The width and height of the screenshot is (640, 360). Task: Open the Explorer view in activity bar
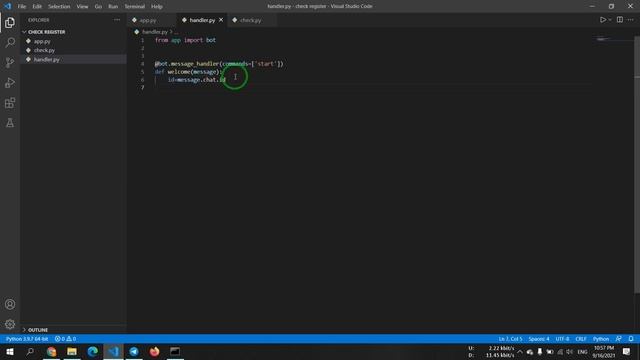(x=10, y=23)
